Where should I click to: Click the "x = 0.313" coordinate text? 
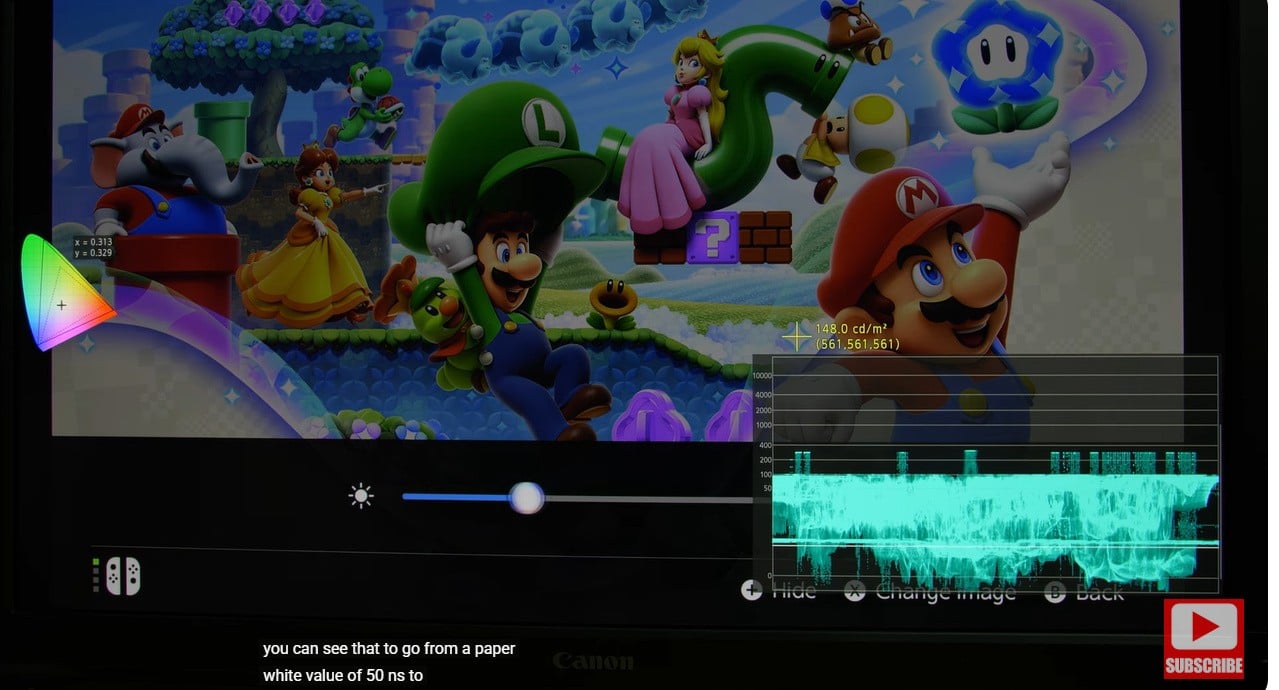click(x=93, y=242)
